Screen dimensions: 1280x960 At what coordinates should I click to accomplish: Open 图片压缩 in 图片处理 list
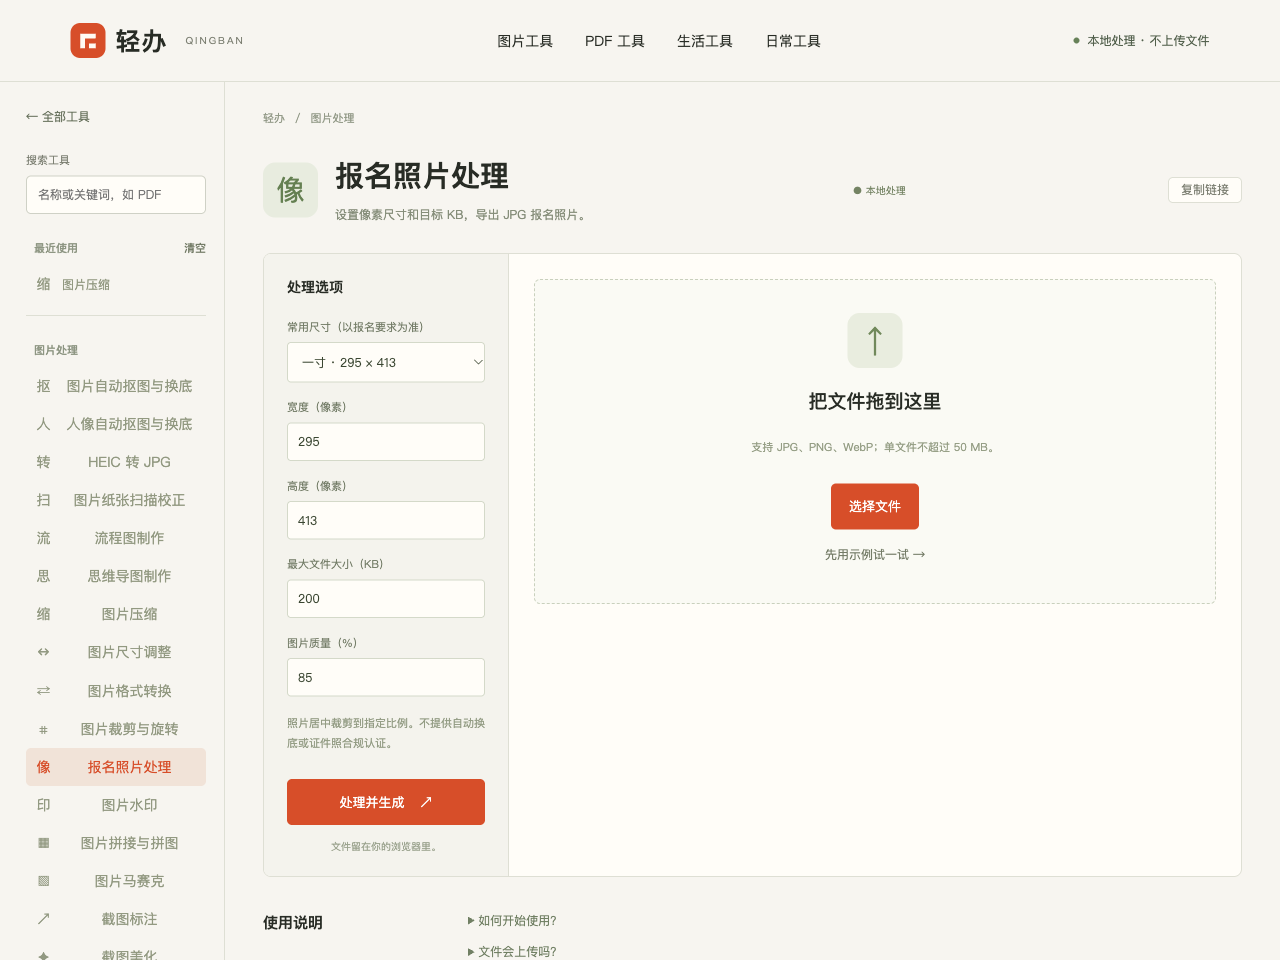point(116,614)
